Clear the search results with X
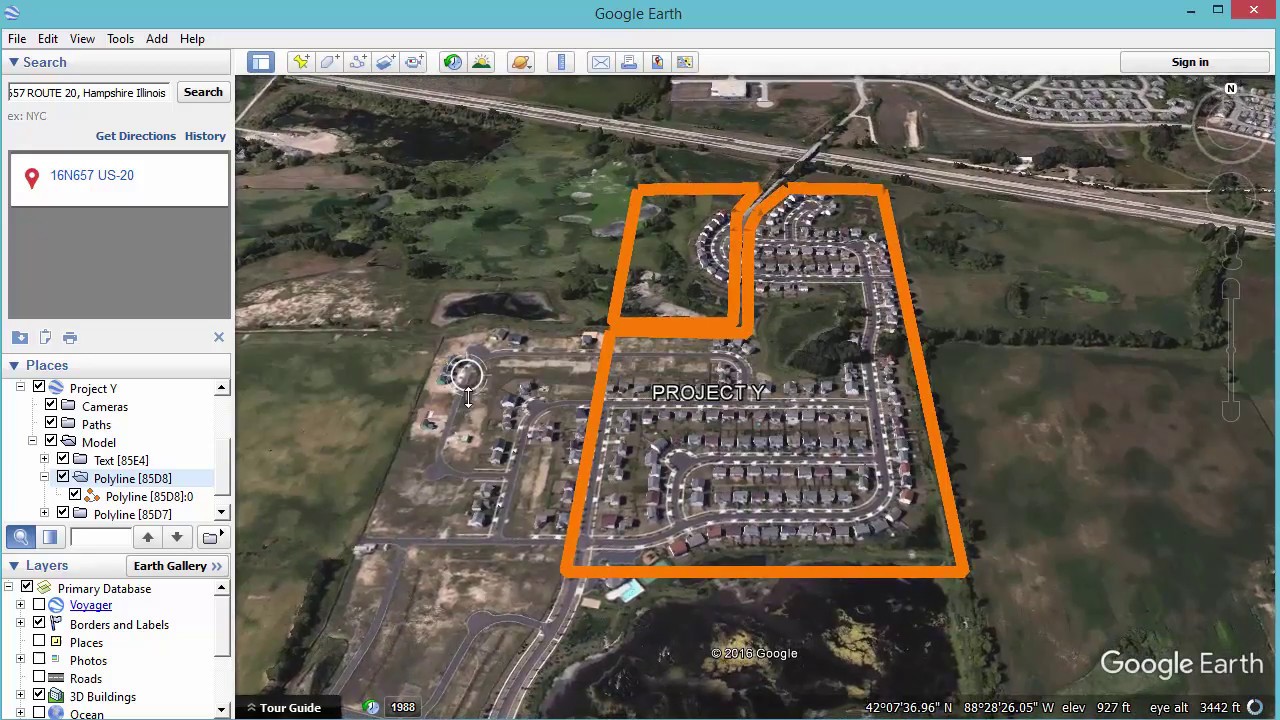The height and width of the screenshot is (720, 1280). coord(219,337)
